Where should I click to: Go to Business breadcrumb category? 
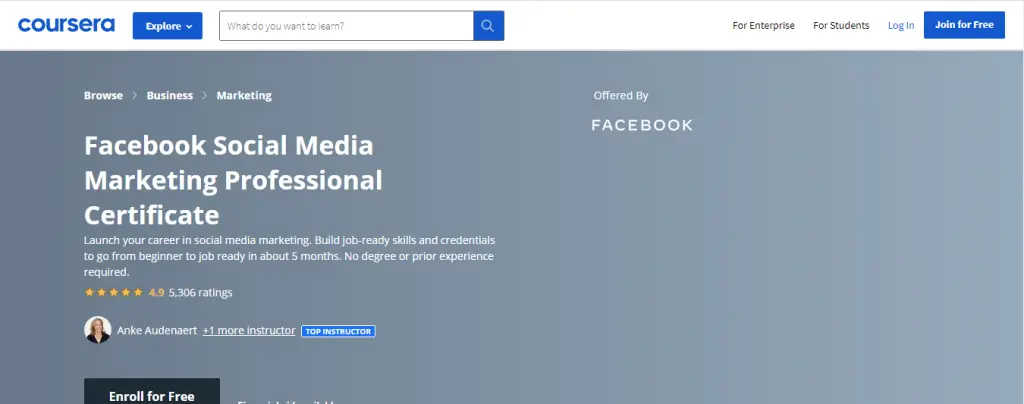click(x=169, y=96)
